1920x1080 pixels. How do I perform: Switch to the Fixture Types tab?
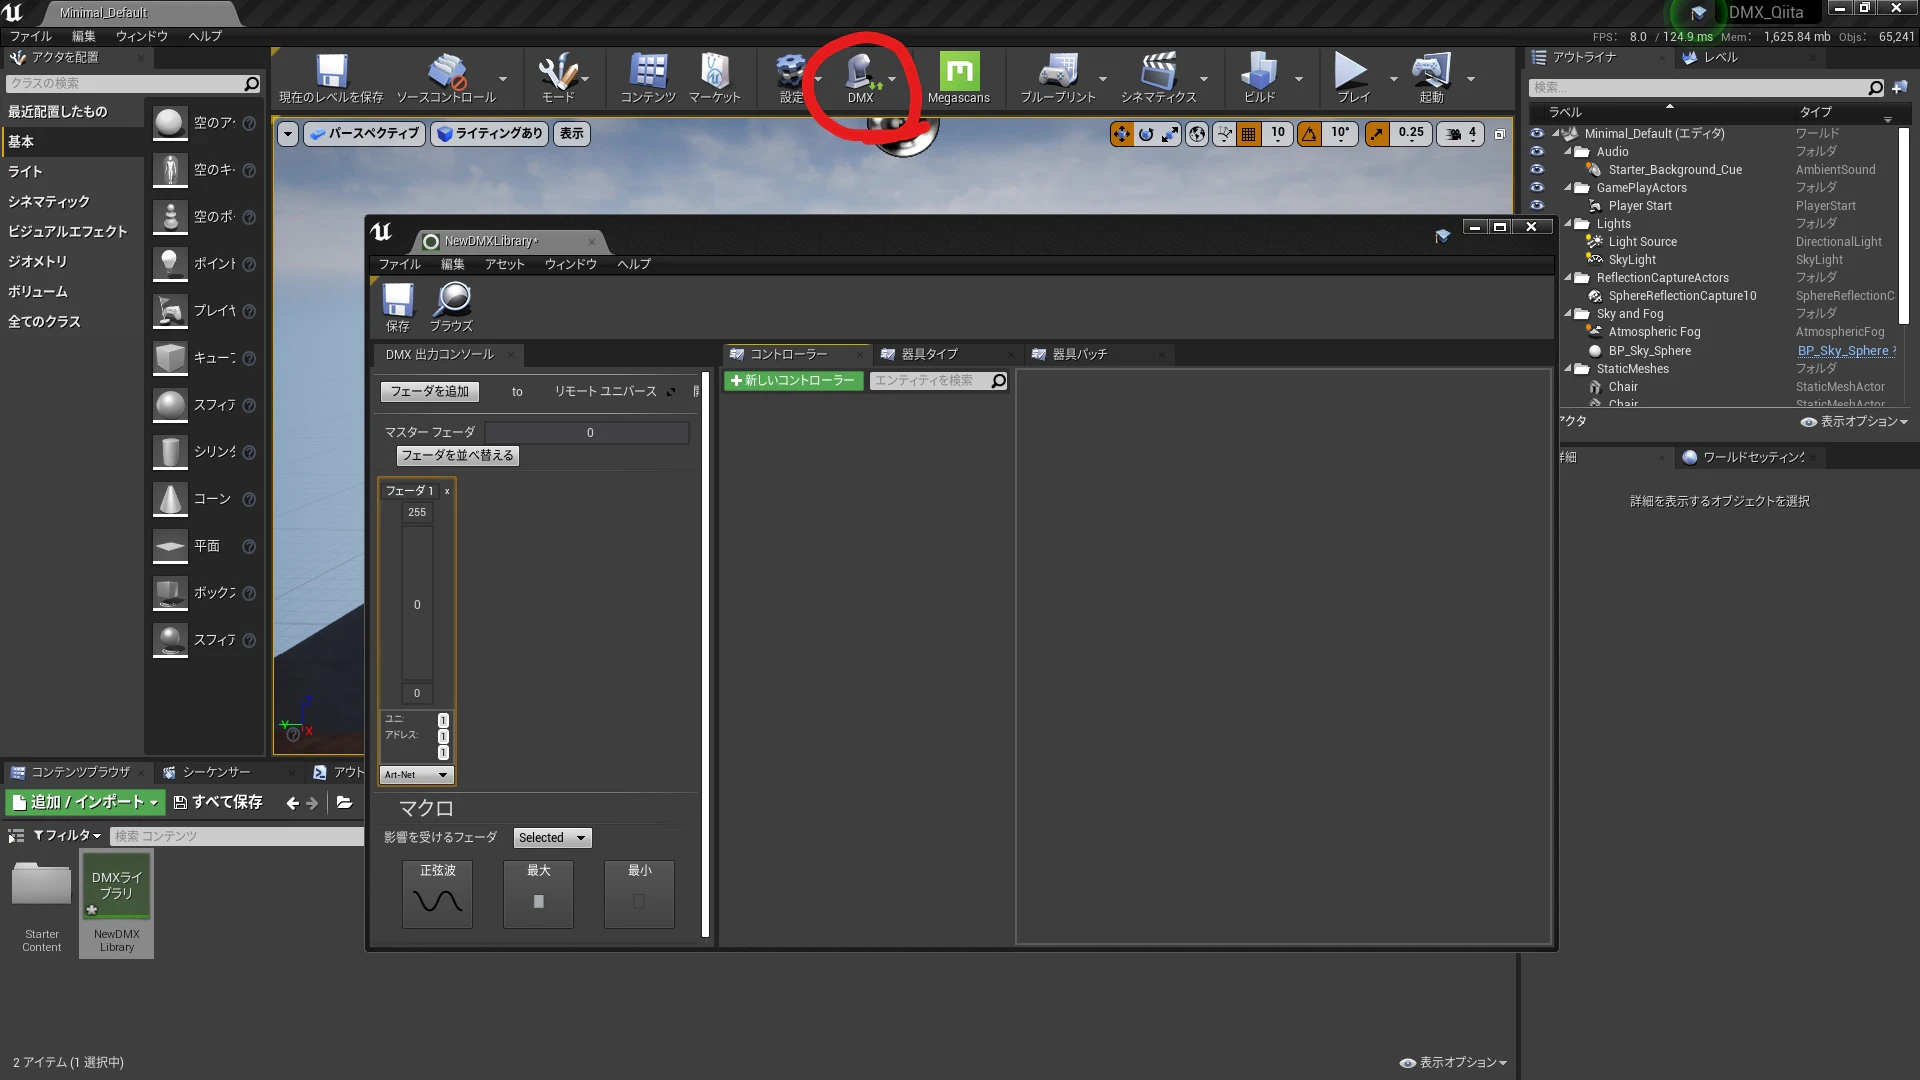tap(929, 354)
